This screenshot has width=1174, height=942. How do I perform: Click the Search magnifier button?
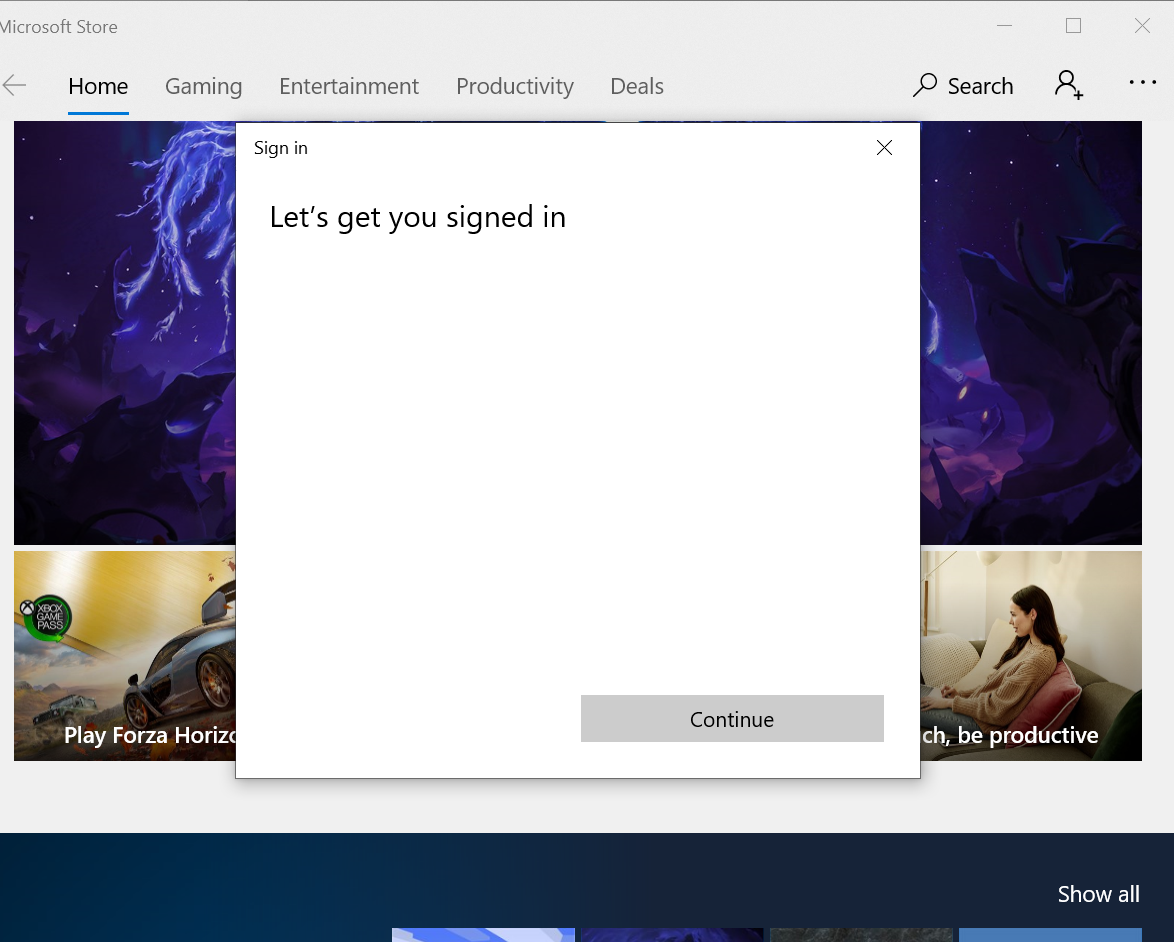pyautogui.click(x=963, y=86)
